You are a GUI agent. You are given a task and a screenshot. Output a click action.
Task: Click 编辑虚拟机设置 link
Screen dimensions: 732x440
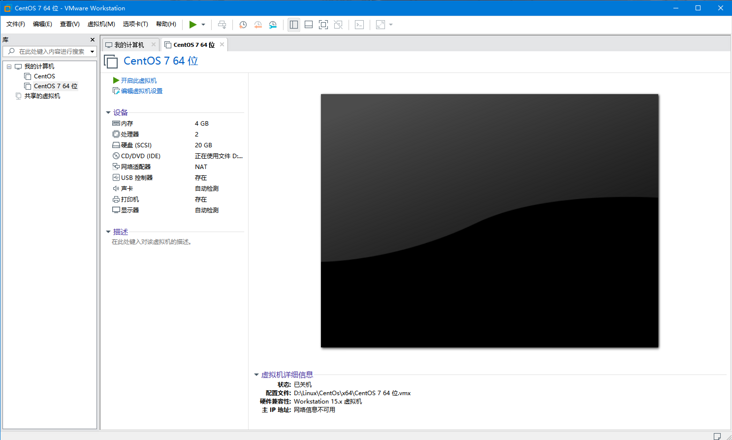tap(141, 91)
